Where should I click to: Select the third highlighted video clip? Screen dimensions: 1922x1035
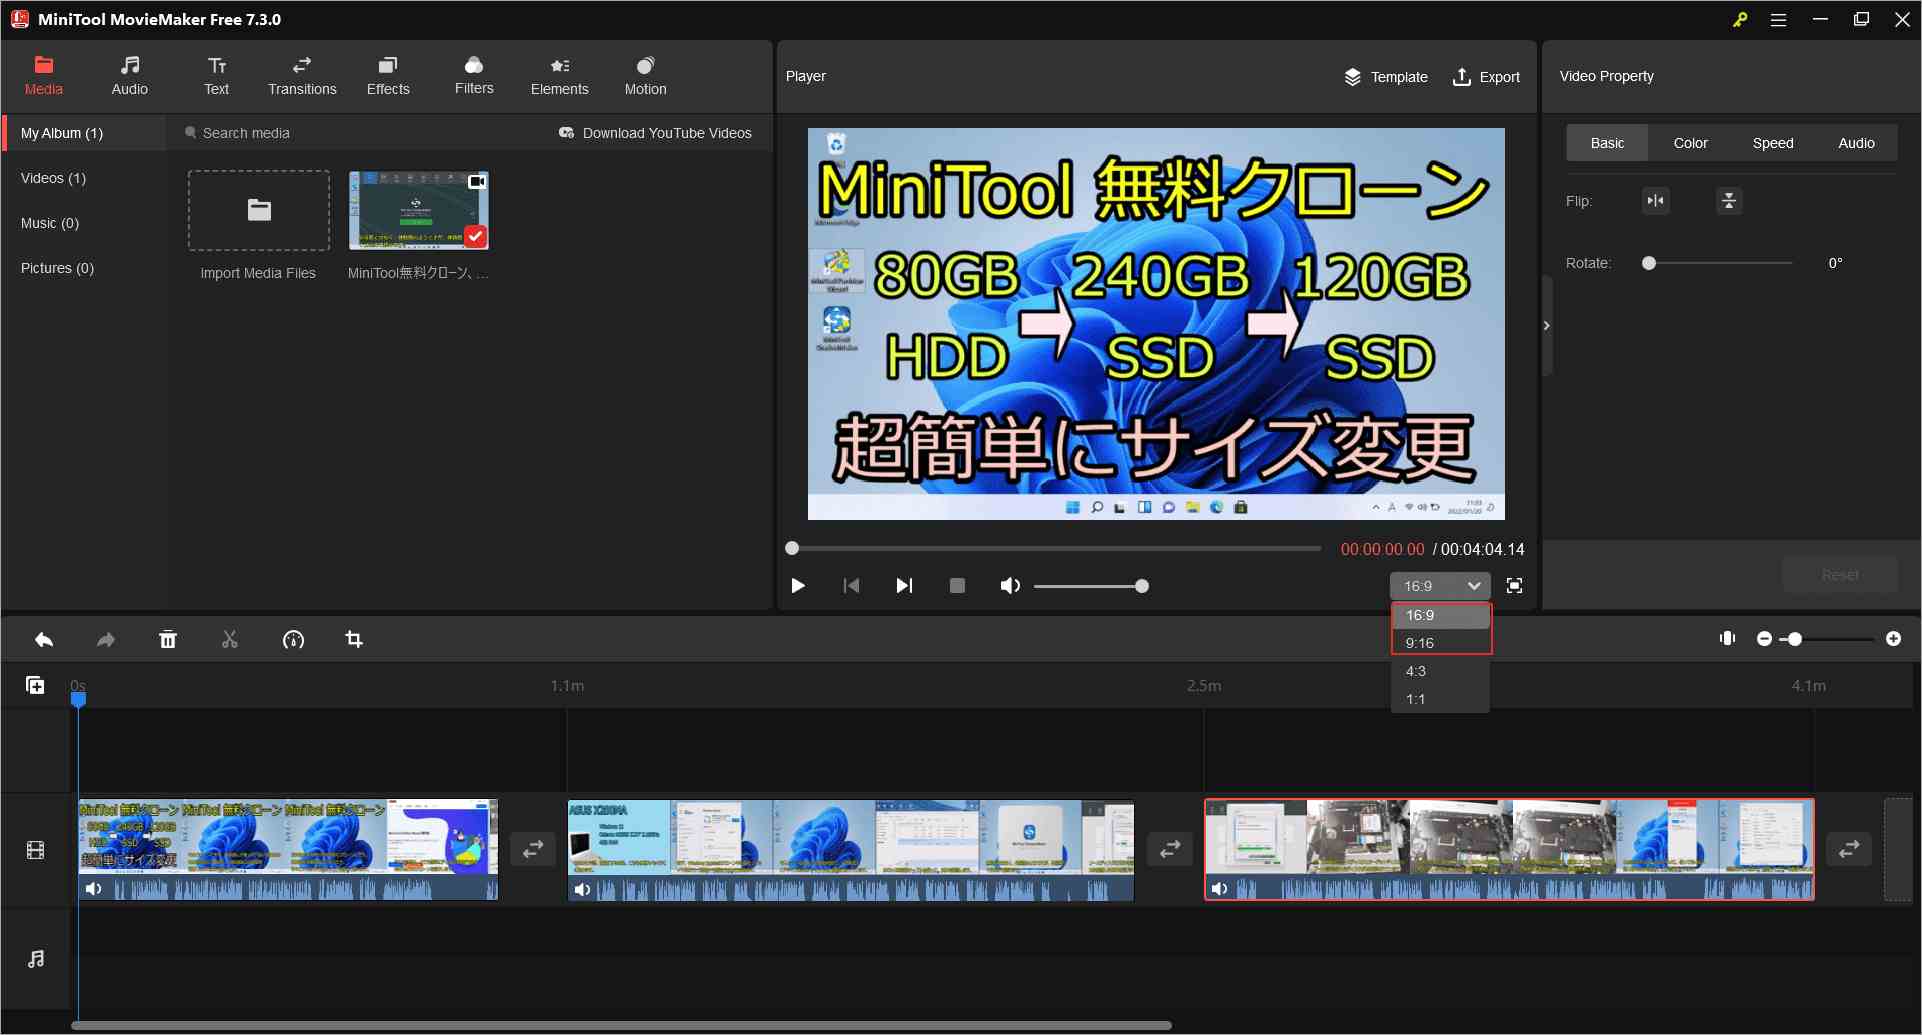1509,850
